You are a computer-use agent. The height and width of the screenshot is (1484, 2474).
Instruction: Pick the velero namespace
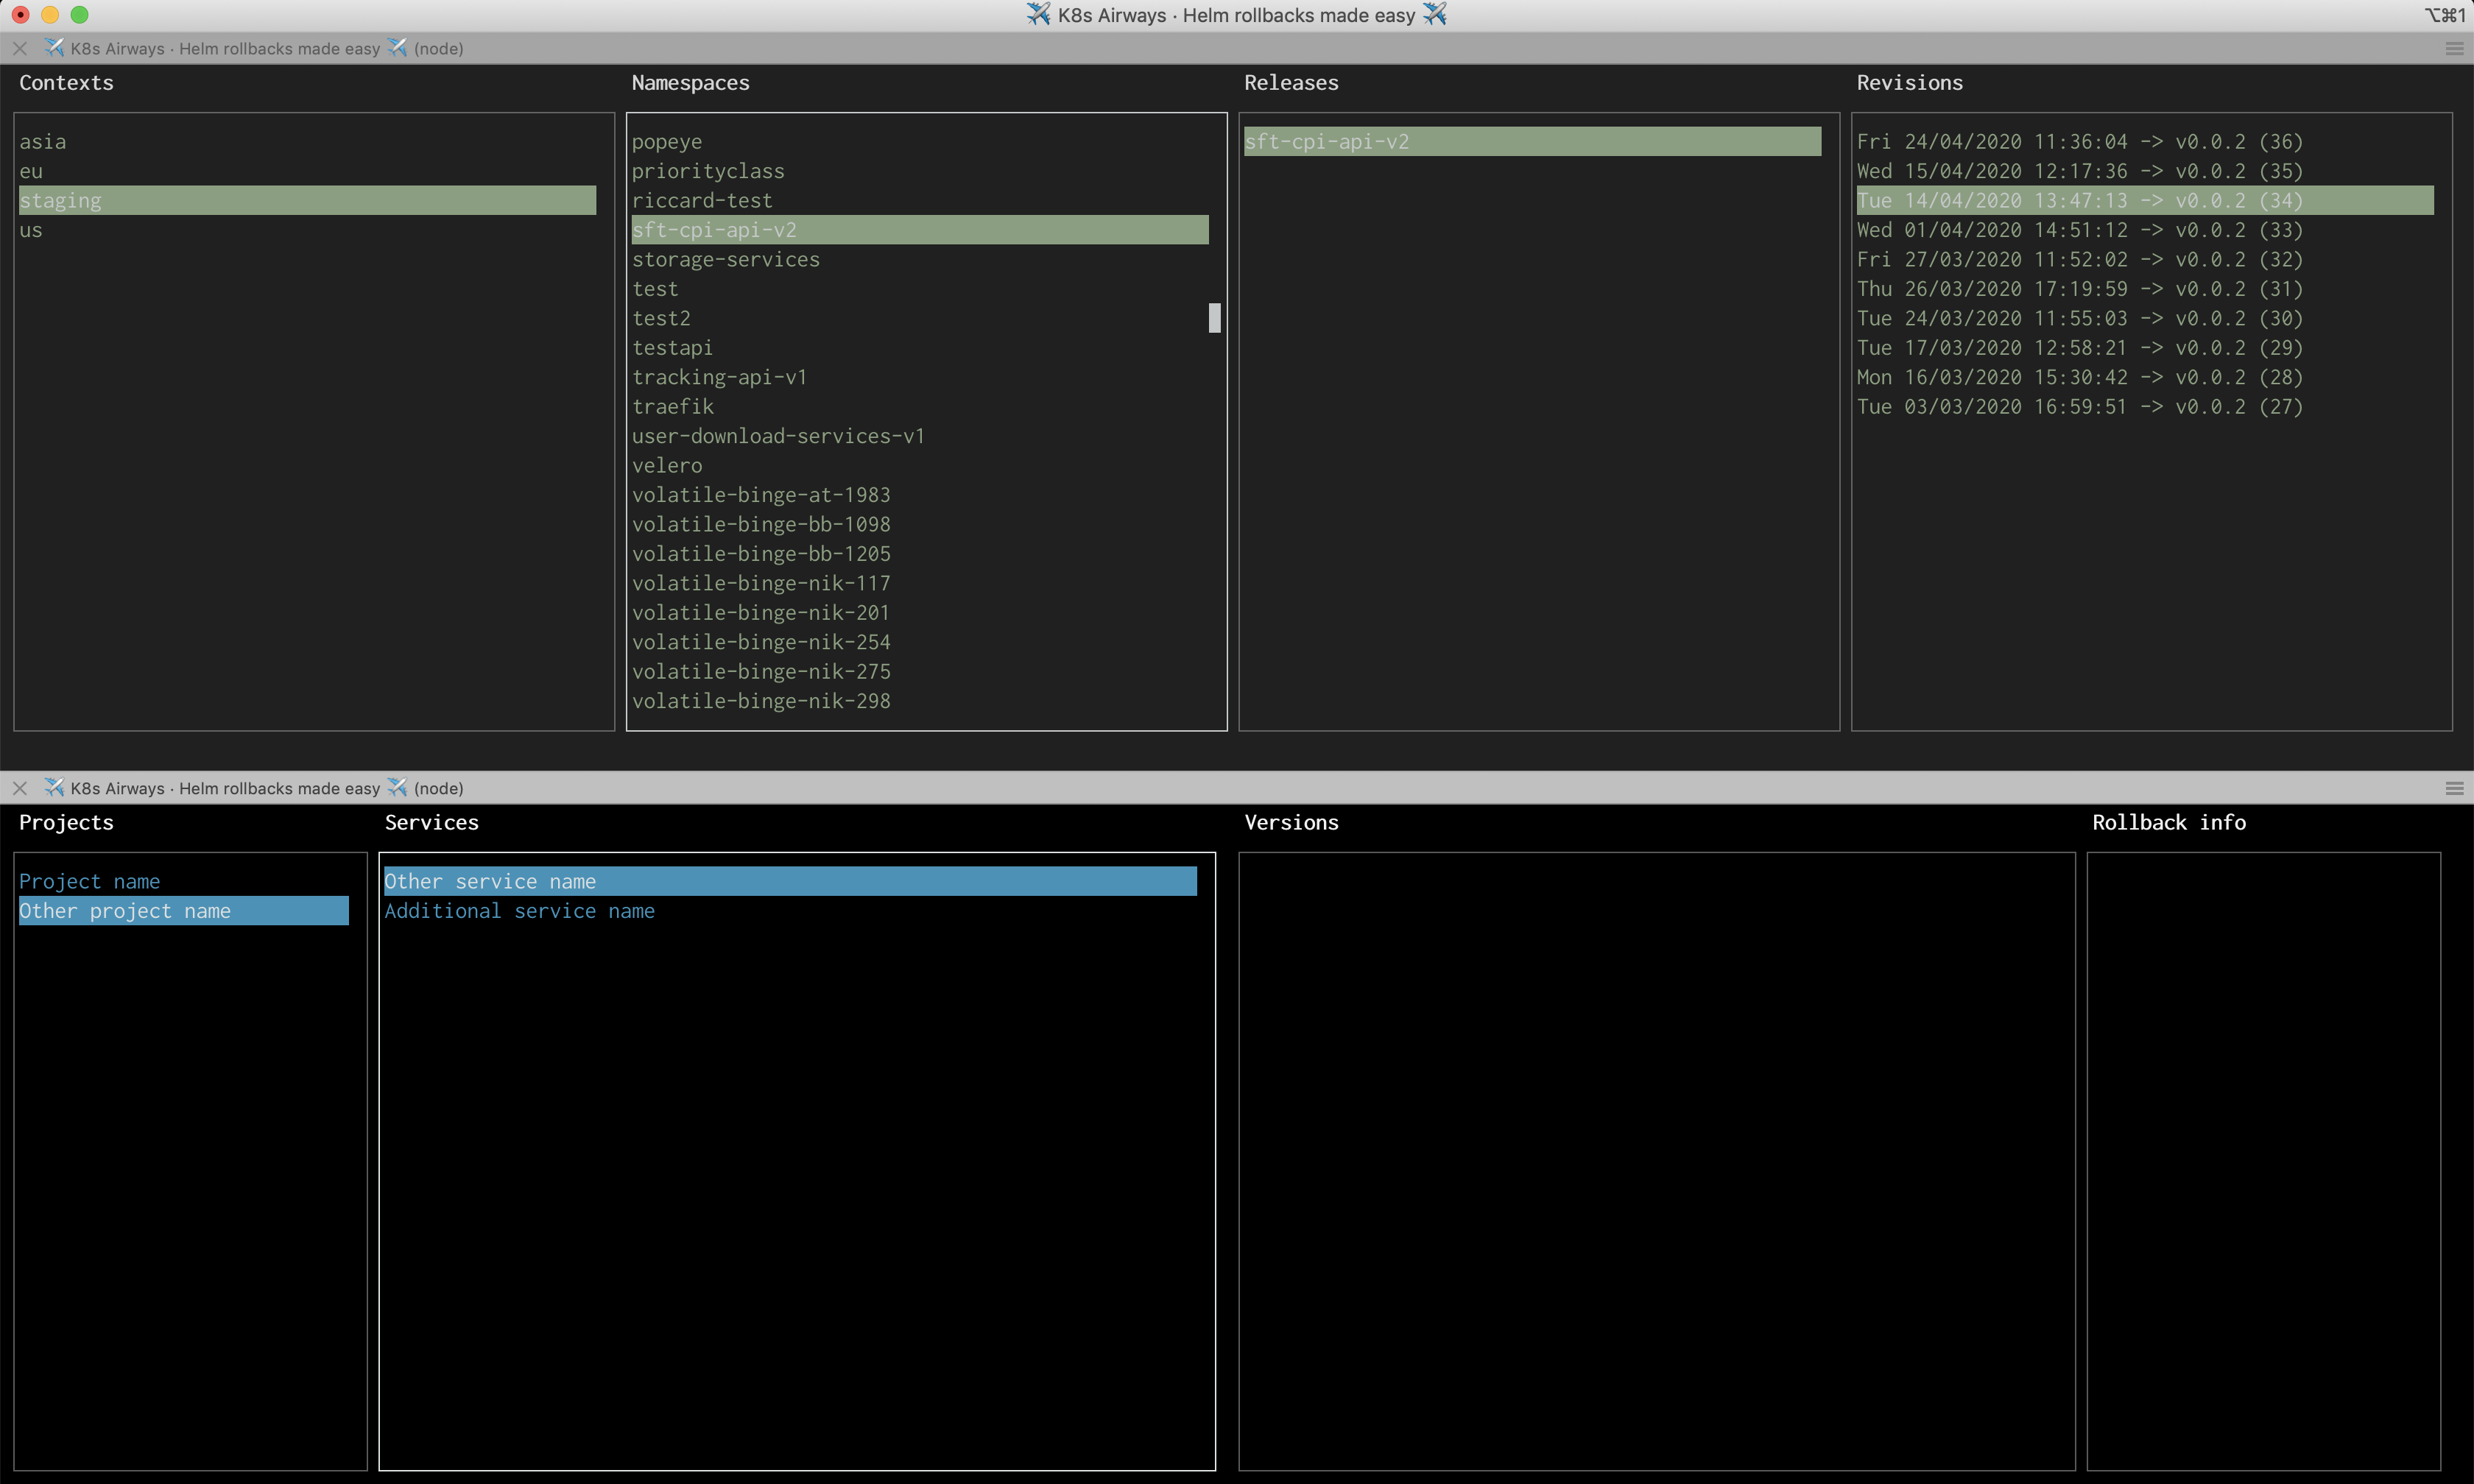(x=667, y=465)
